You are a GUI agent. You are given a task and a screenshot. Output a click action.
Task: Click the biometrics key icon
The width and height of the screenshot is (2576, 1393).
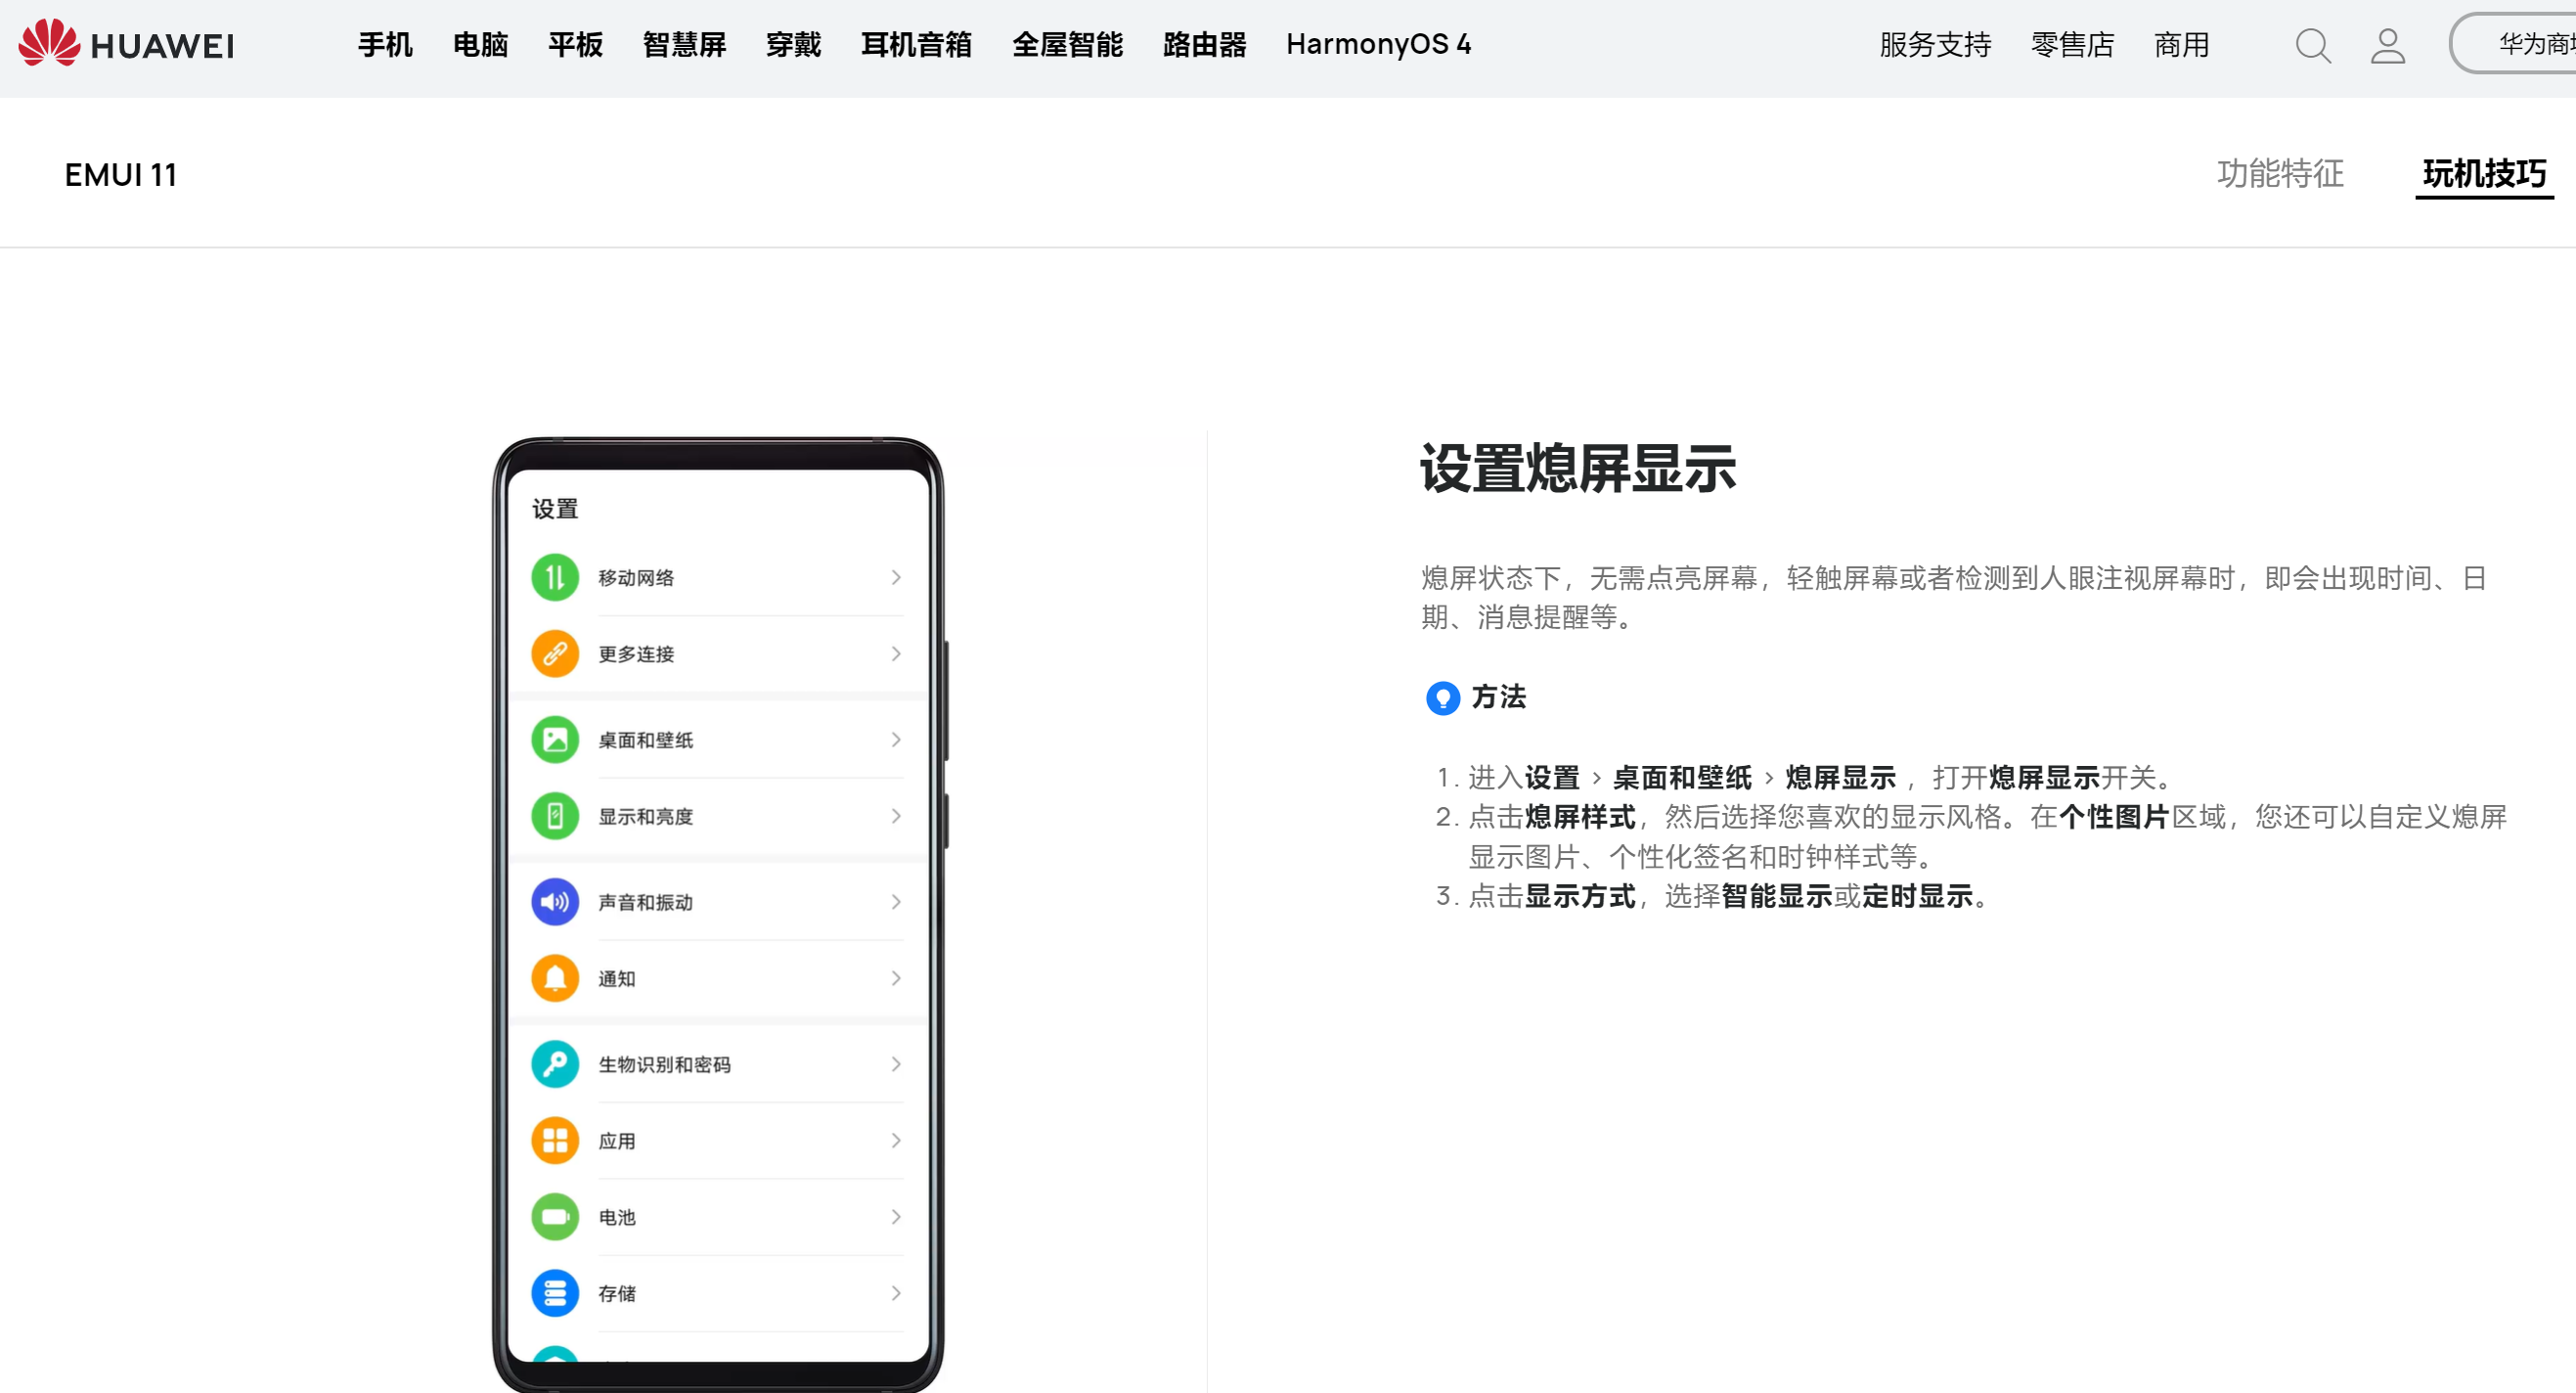pyautogui.click(x=555, y=1064)
